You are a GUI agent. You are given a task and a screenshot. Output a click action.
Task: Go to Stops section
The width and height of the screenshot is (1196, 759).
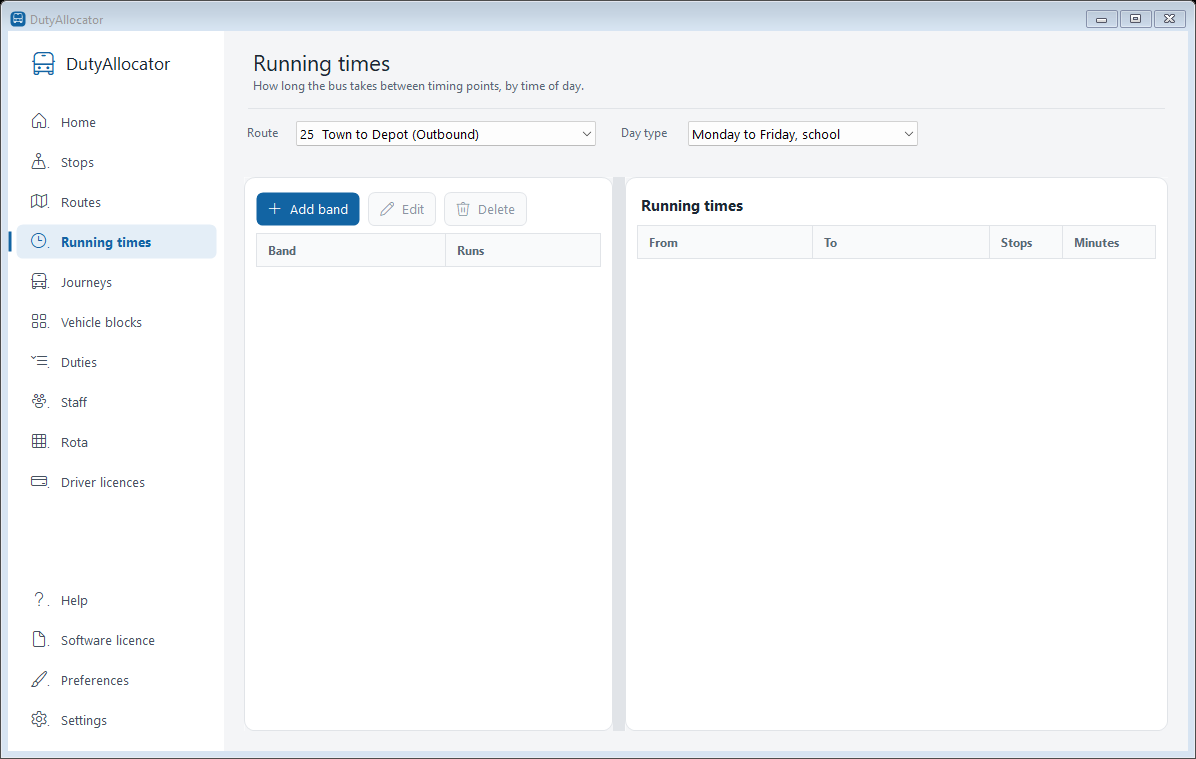(x=116, y=162)
